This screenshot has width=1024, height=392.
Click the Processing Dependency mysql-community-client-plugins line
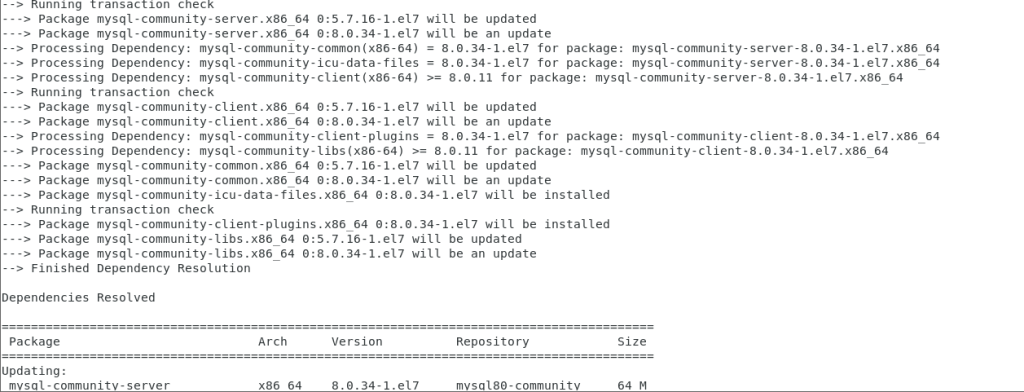coord(470,137)
